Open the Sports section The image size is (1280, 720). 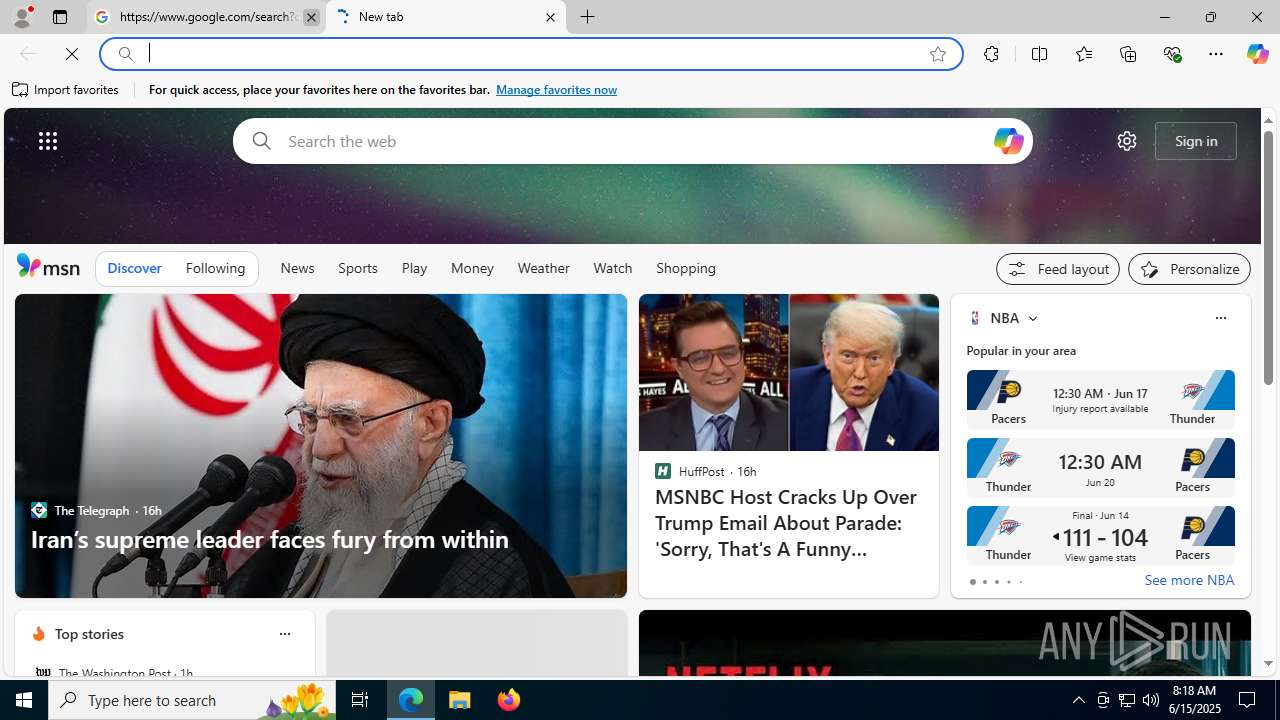pos(358,268)
